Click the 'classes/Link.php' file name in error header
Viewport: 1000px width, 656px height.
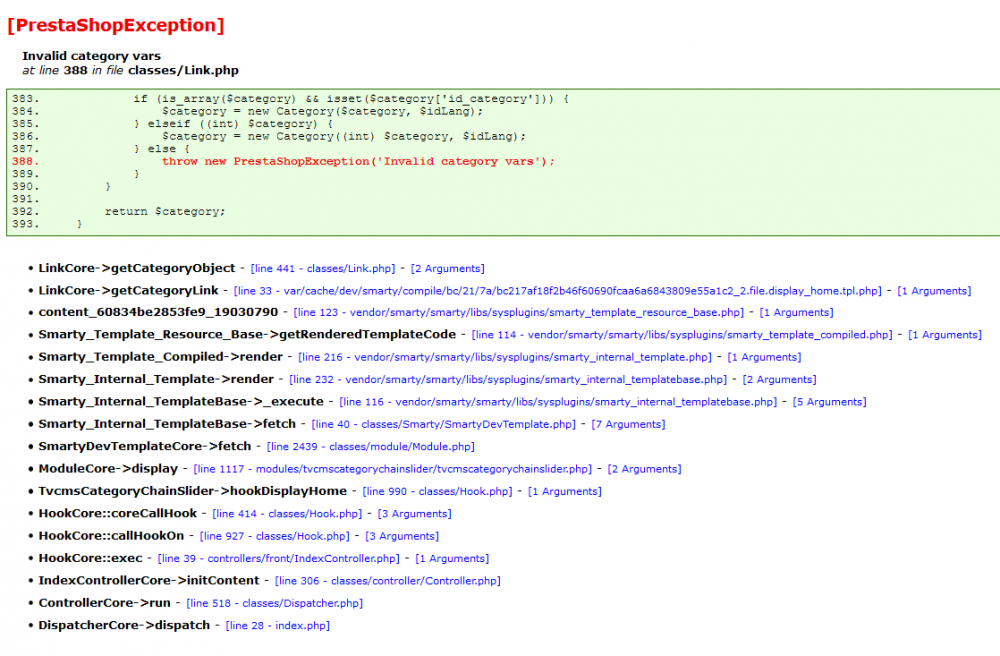(x=183, y=70)
